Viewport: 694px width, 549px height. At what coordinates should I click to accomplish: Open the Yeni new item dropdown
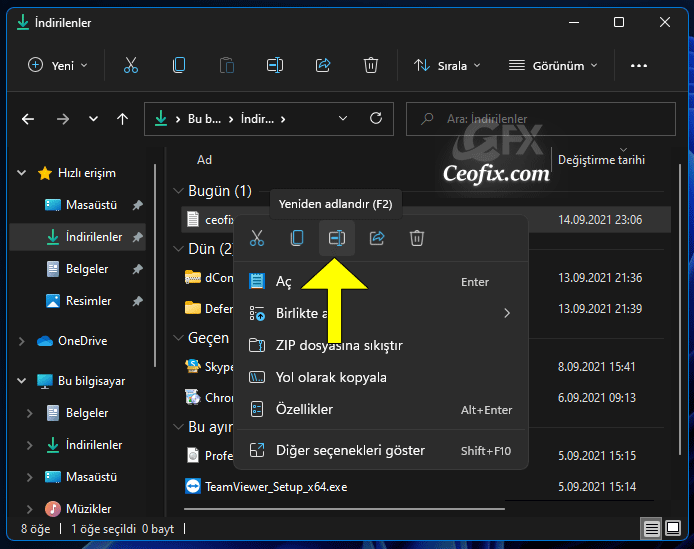[58, 66]
